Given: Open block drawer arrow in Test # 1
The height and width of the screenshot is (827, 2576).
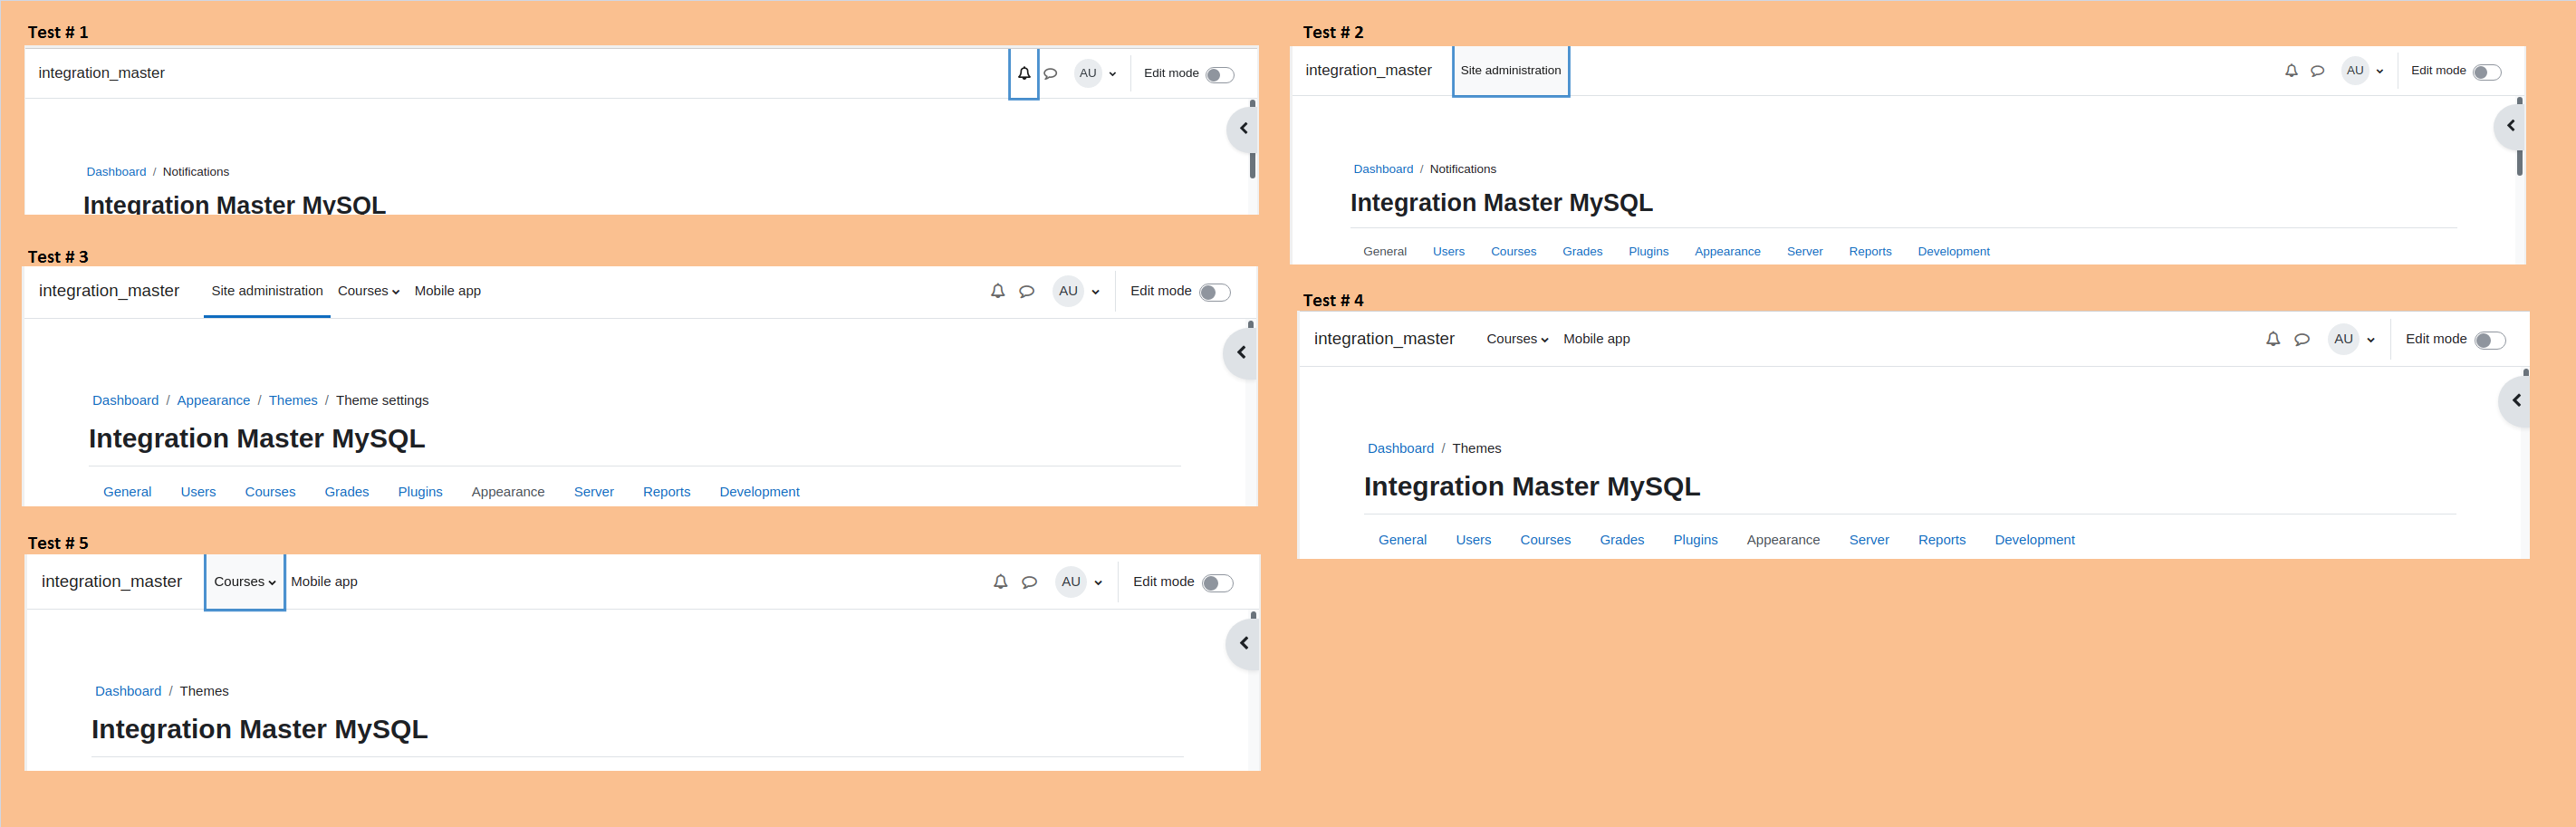Looking at the screenshot, I should 1243,128.
